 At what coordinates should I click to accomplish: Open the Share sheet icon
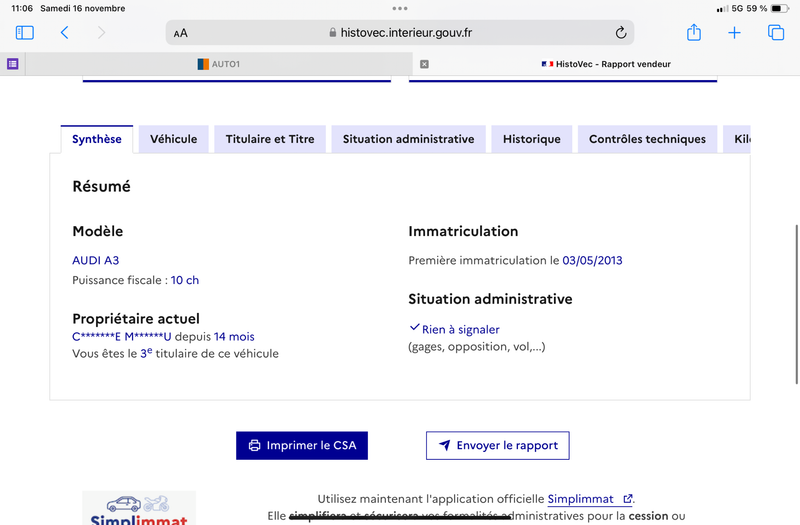click(693, 32)
